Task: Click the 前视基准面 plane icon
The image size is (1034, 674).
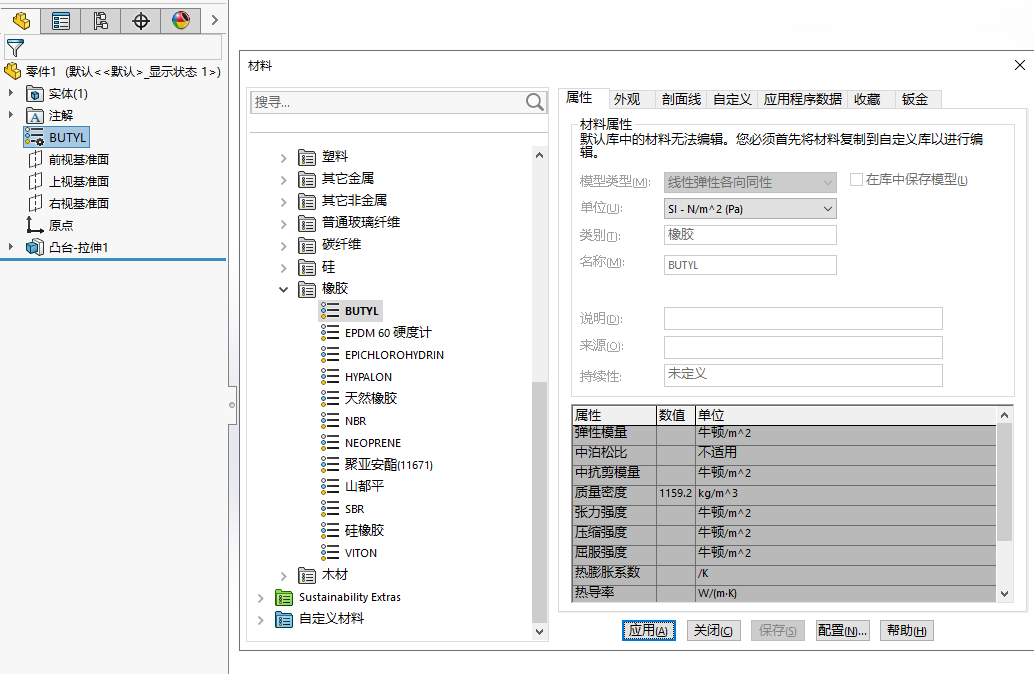Action: coord(35,159)
